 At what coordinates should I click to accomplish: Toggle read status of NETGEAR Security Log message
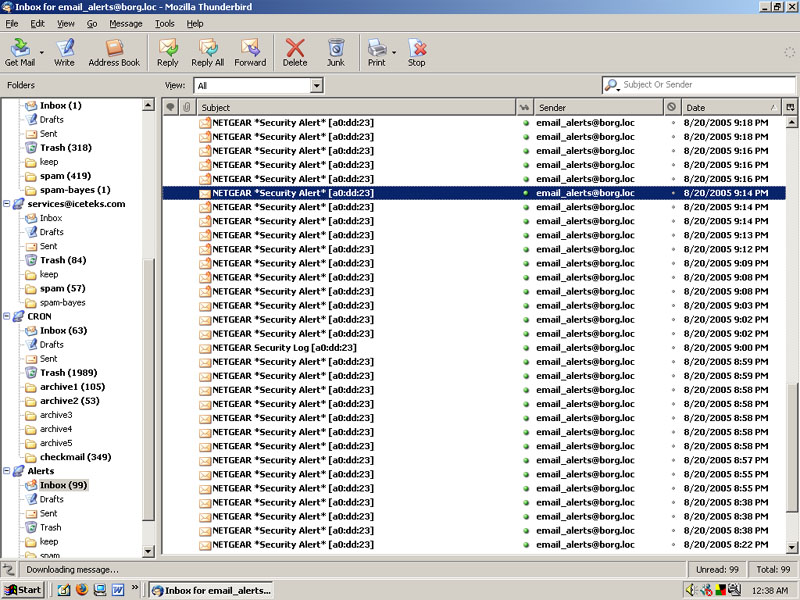coord(526,347)
